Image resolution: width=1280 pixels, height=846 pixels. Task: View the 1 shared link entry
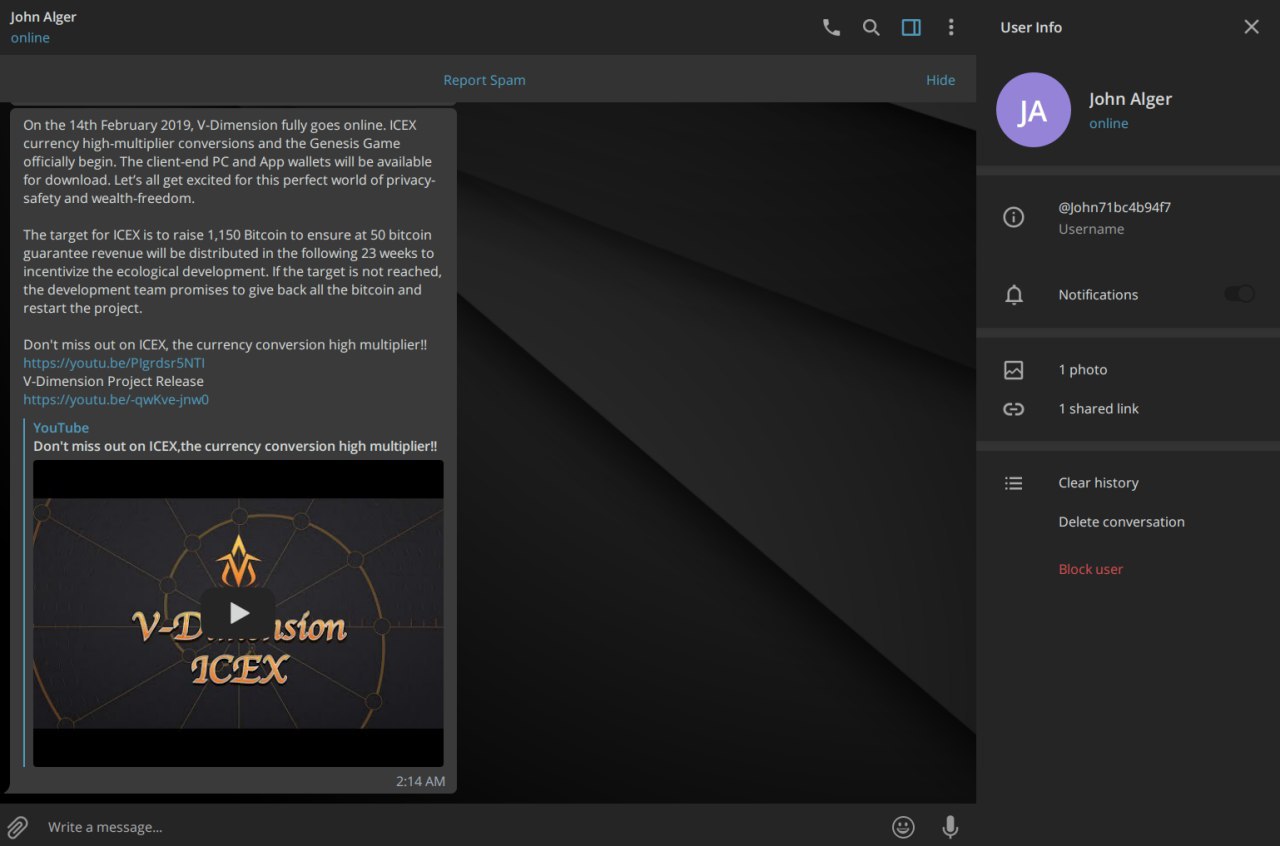pos(1098,409)
